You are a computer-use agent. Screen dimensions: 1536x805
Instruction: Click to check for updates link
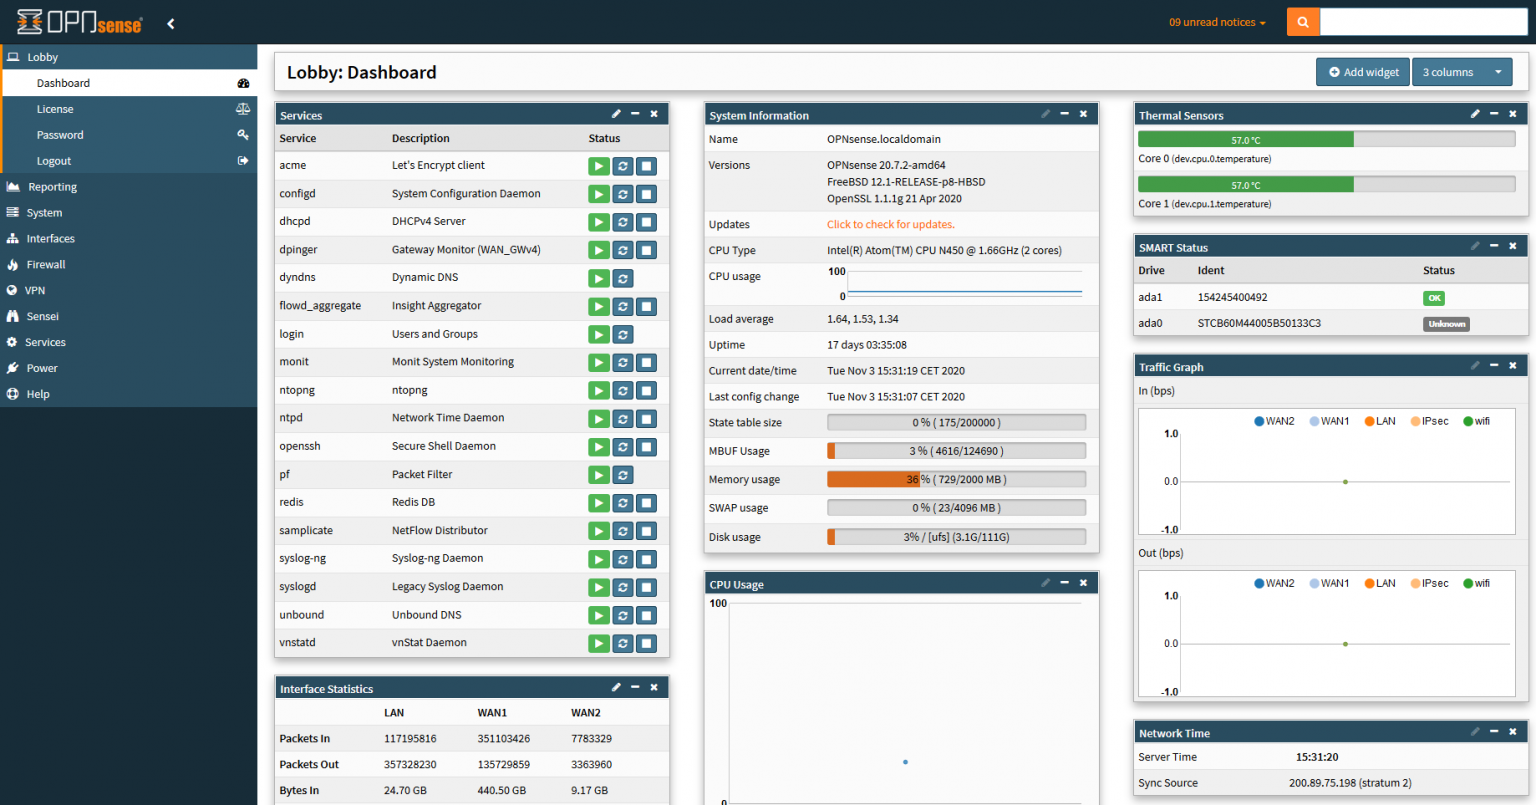(890, 225)
